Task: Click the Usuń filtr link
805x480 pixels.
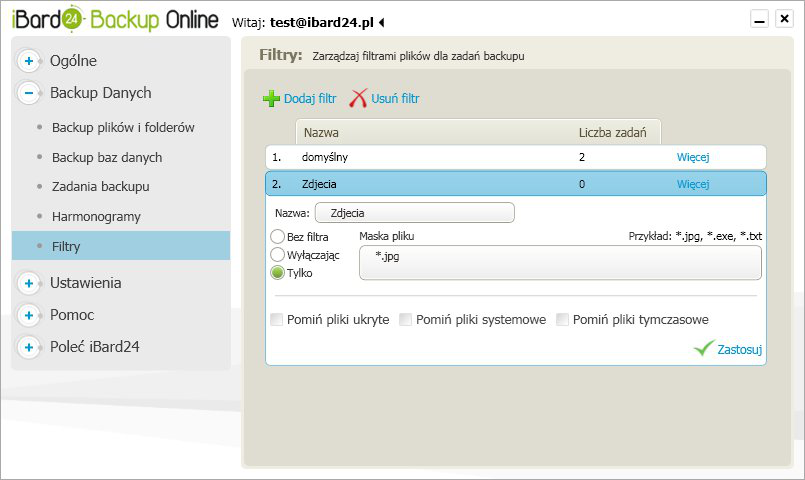Action: (x=395, y=98)
